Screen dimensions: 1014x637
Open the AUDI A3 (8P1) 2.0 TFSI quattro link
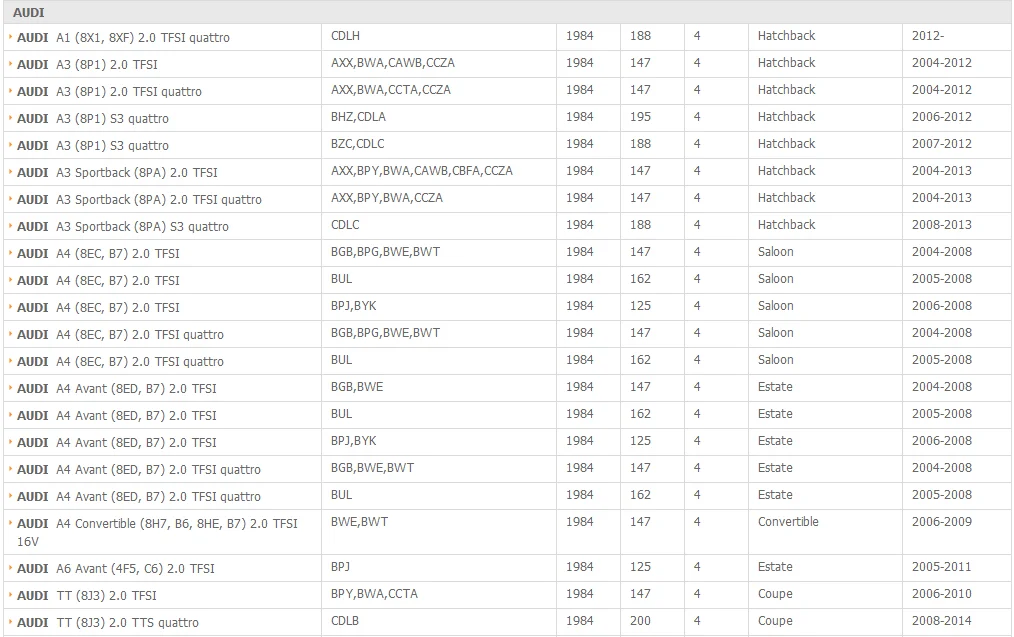click(x=109, y=92)
